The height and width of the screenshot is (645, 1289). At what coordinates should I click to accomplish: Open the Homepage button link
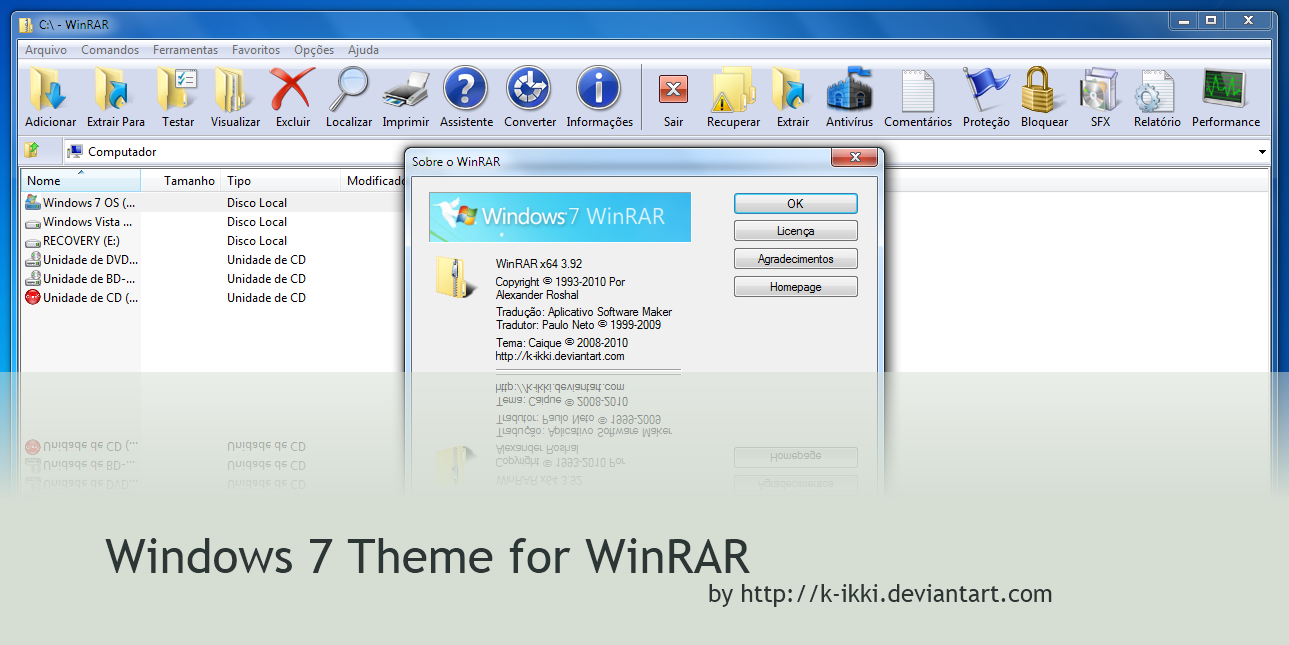click(795, 287)
